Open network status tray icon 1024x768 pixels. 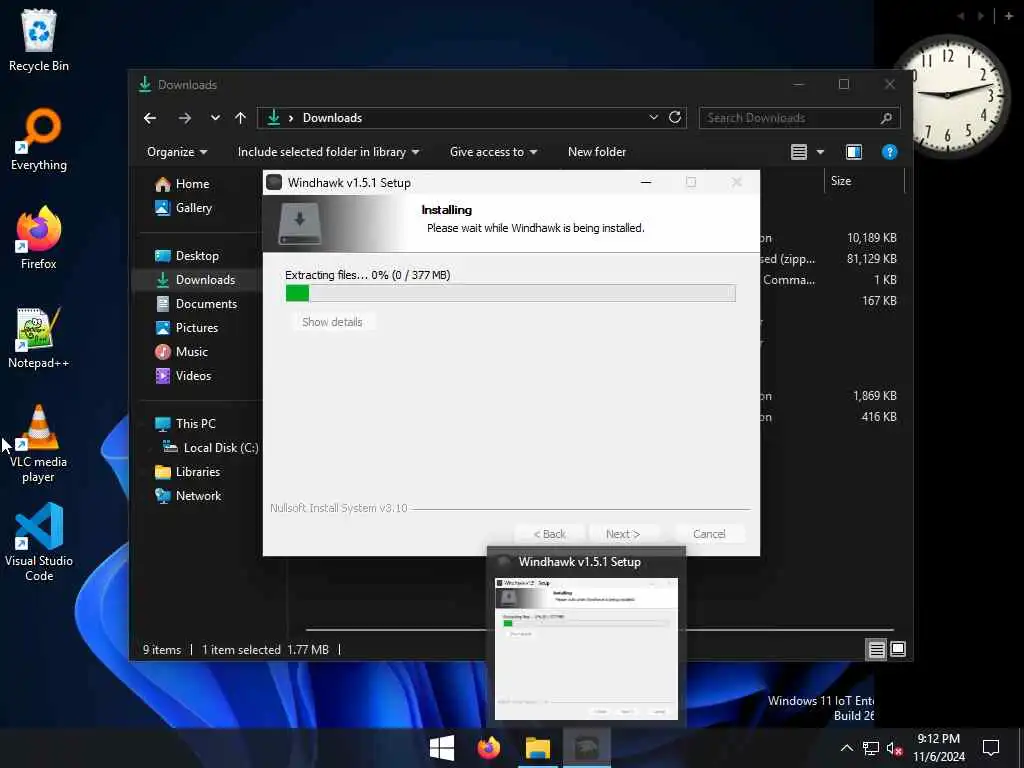pyautogui.click(x=871, y=748)
